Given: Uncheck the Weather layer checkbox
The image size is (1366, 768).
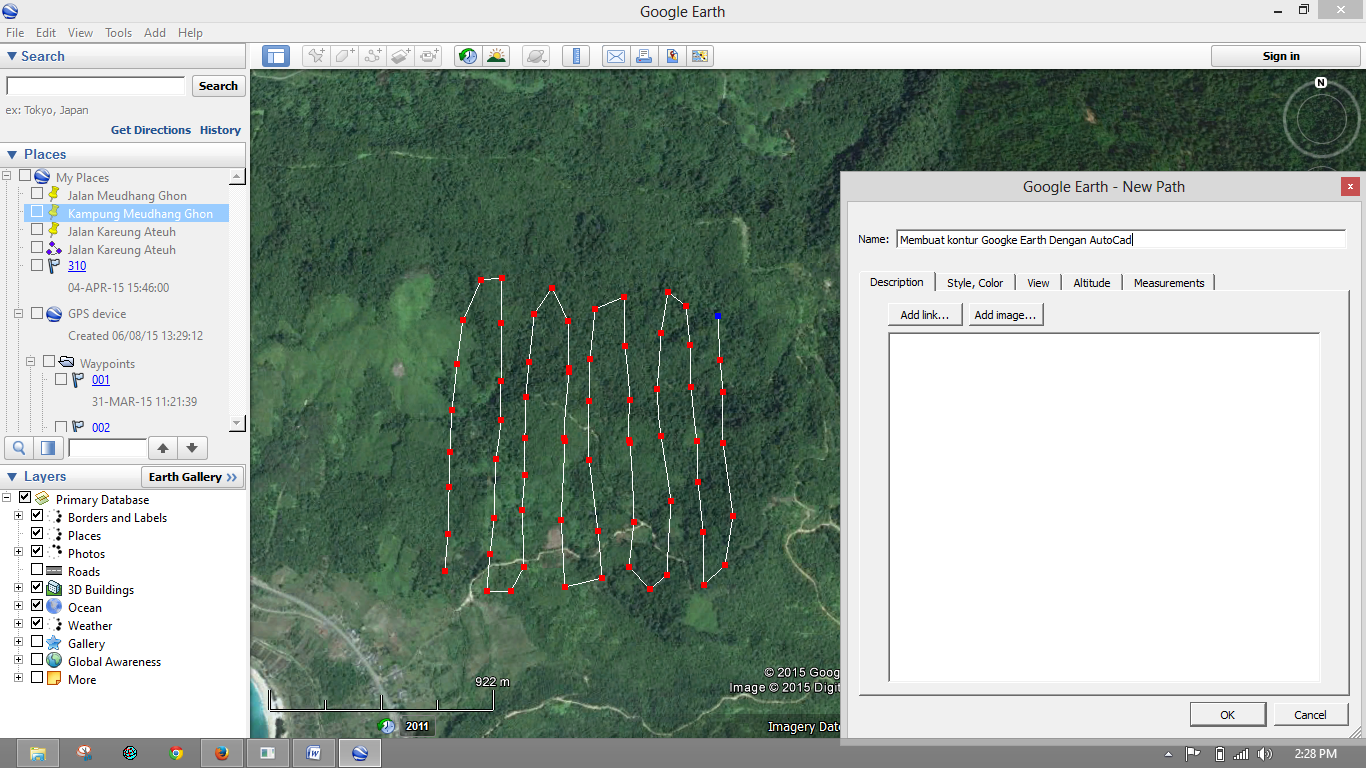Looking at the screenshot, I should click(37, 624).
